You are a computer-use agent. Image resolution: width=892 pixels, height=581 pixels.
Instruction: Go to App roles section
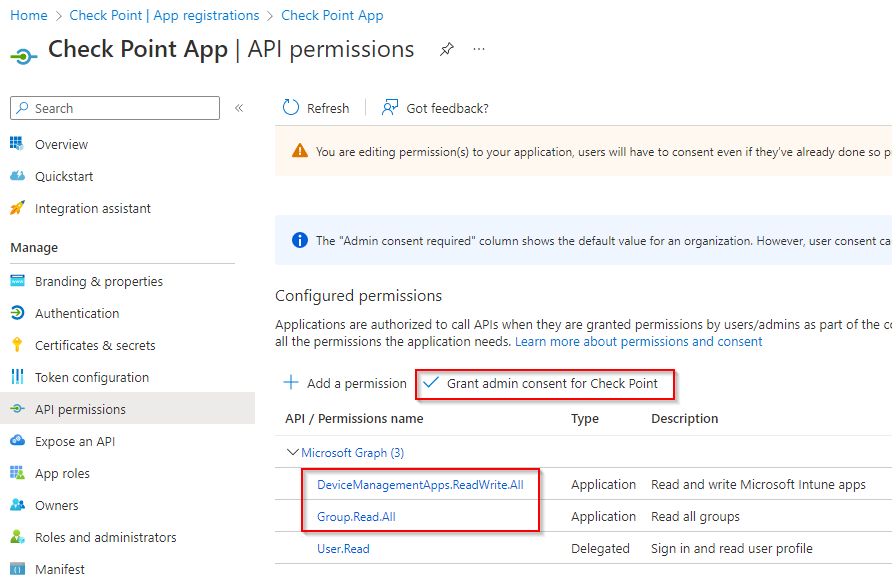coord(62,473)
